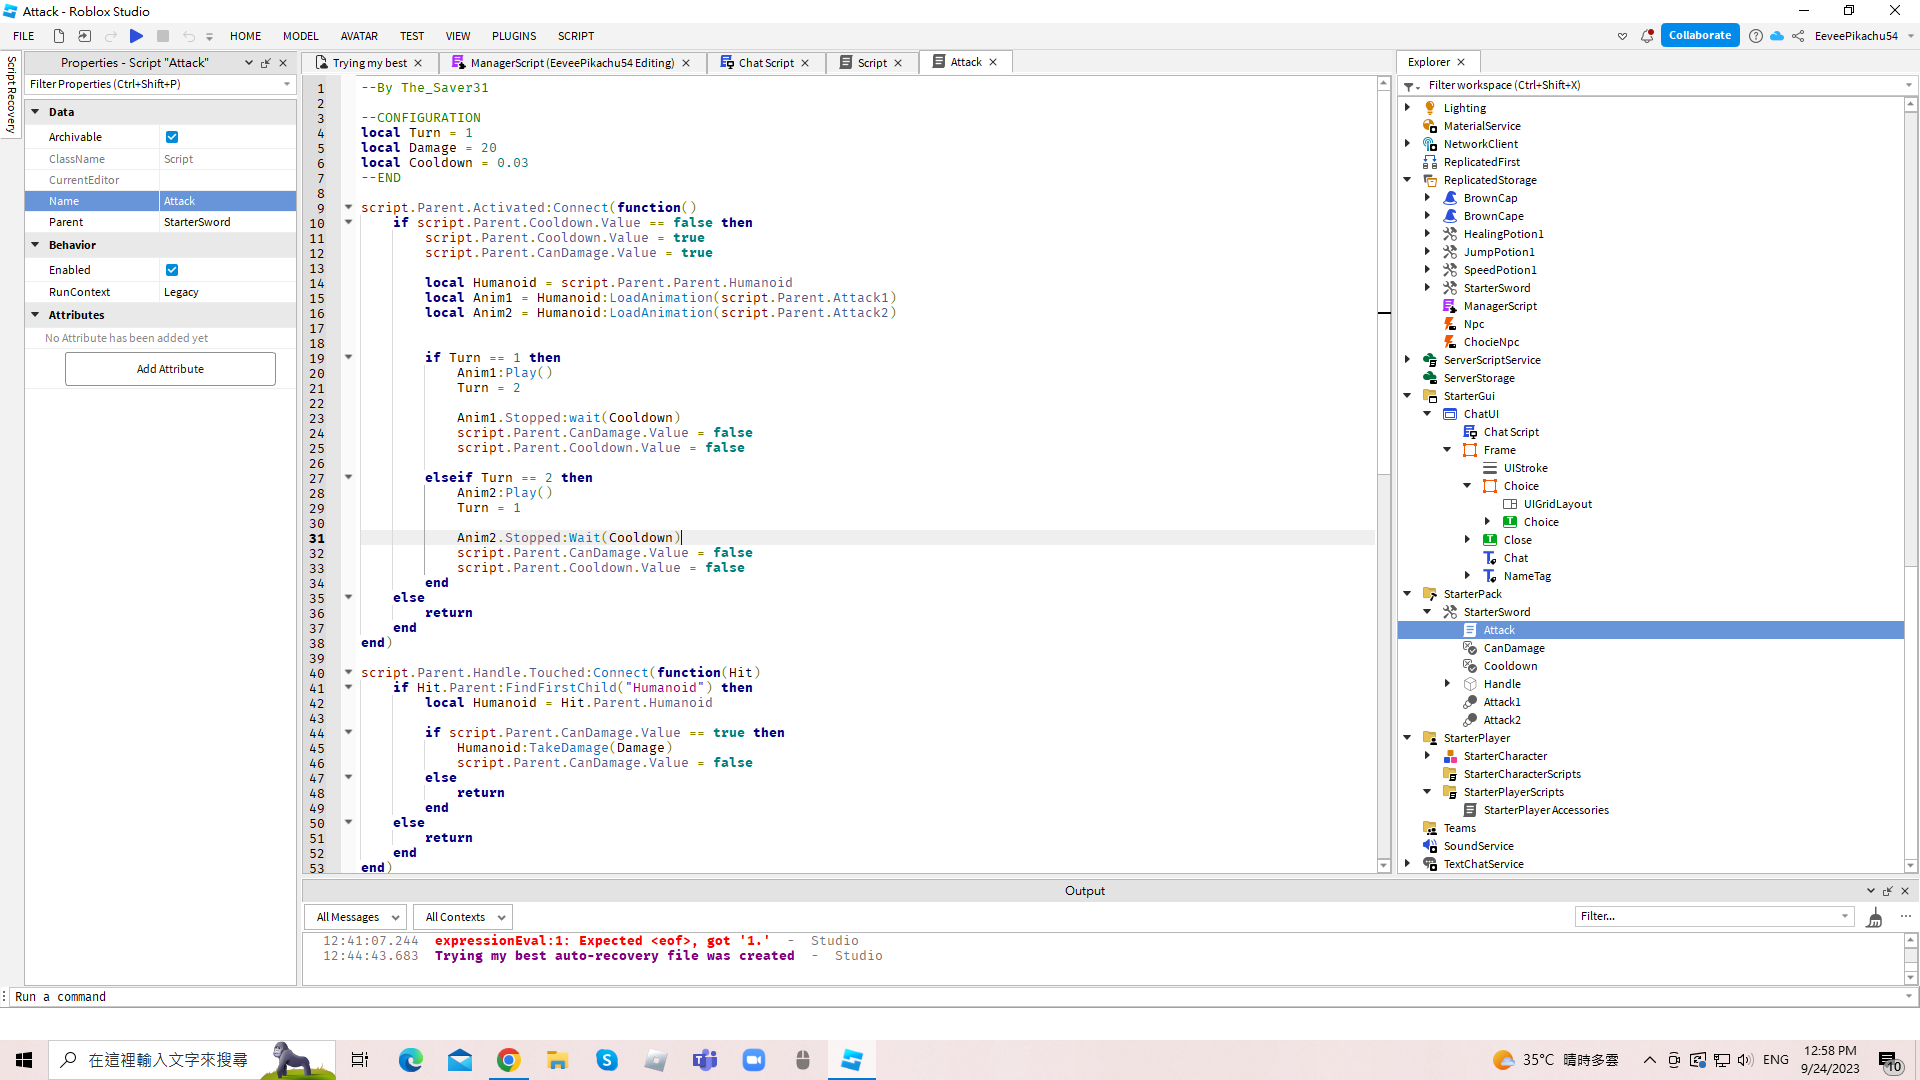Click the clear output broom icon
1920x1080 pixels.
point(1875,917)
